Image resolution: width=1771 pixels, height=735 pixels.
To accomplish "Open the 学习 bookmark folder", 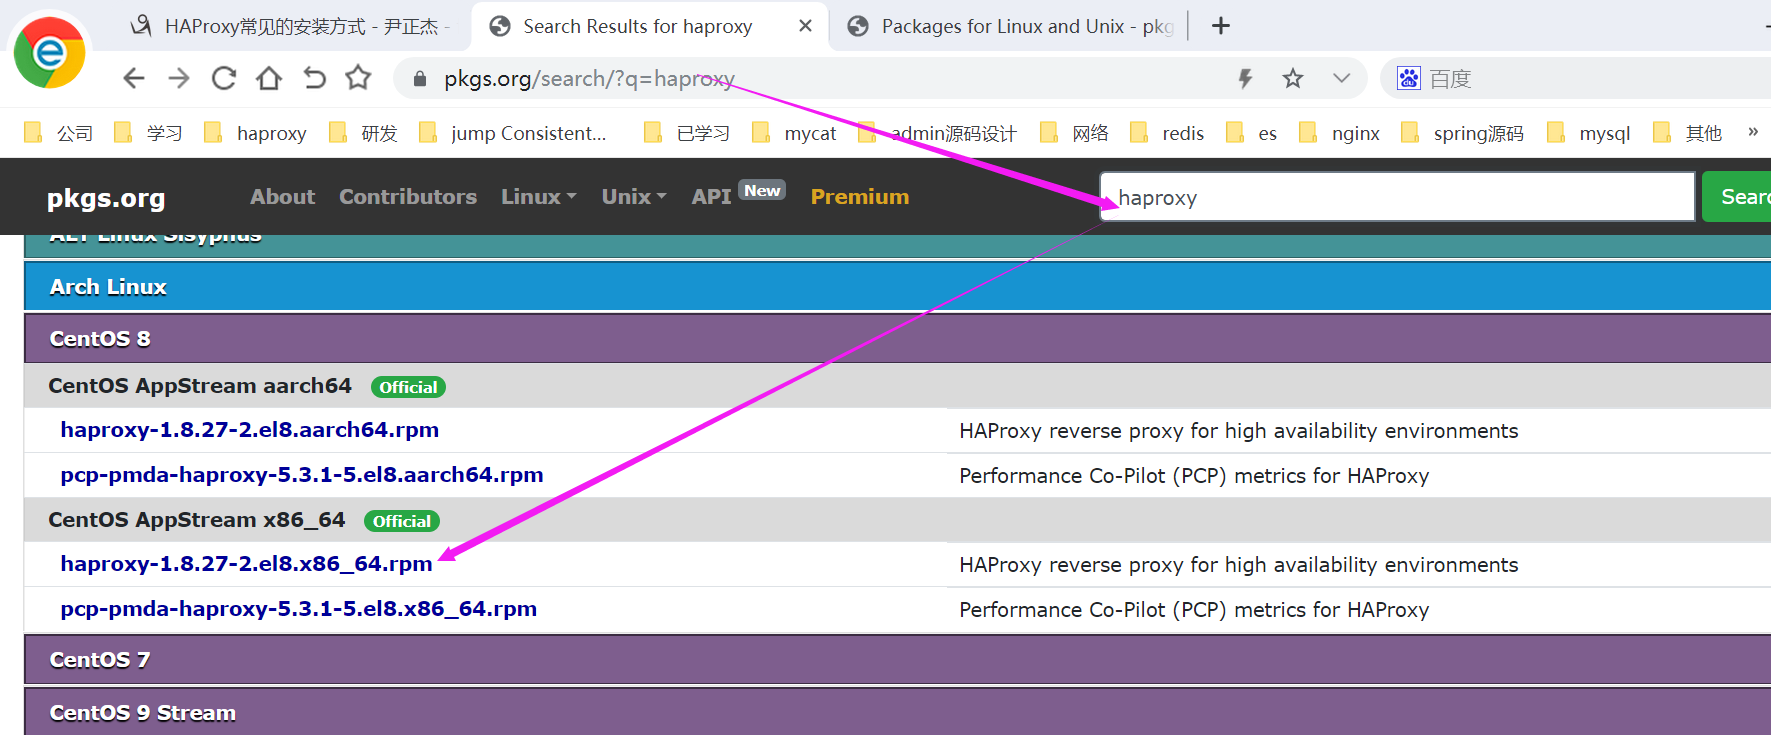I will [148, 133].
